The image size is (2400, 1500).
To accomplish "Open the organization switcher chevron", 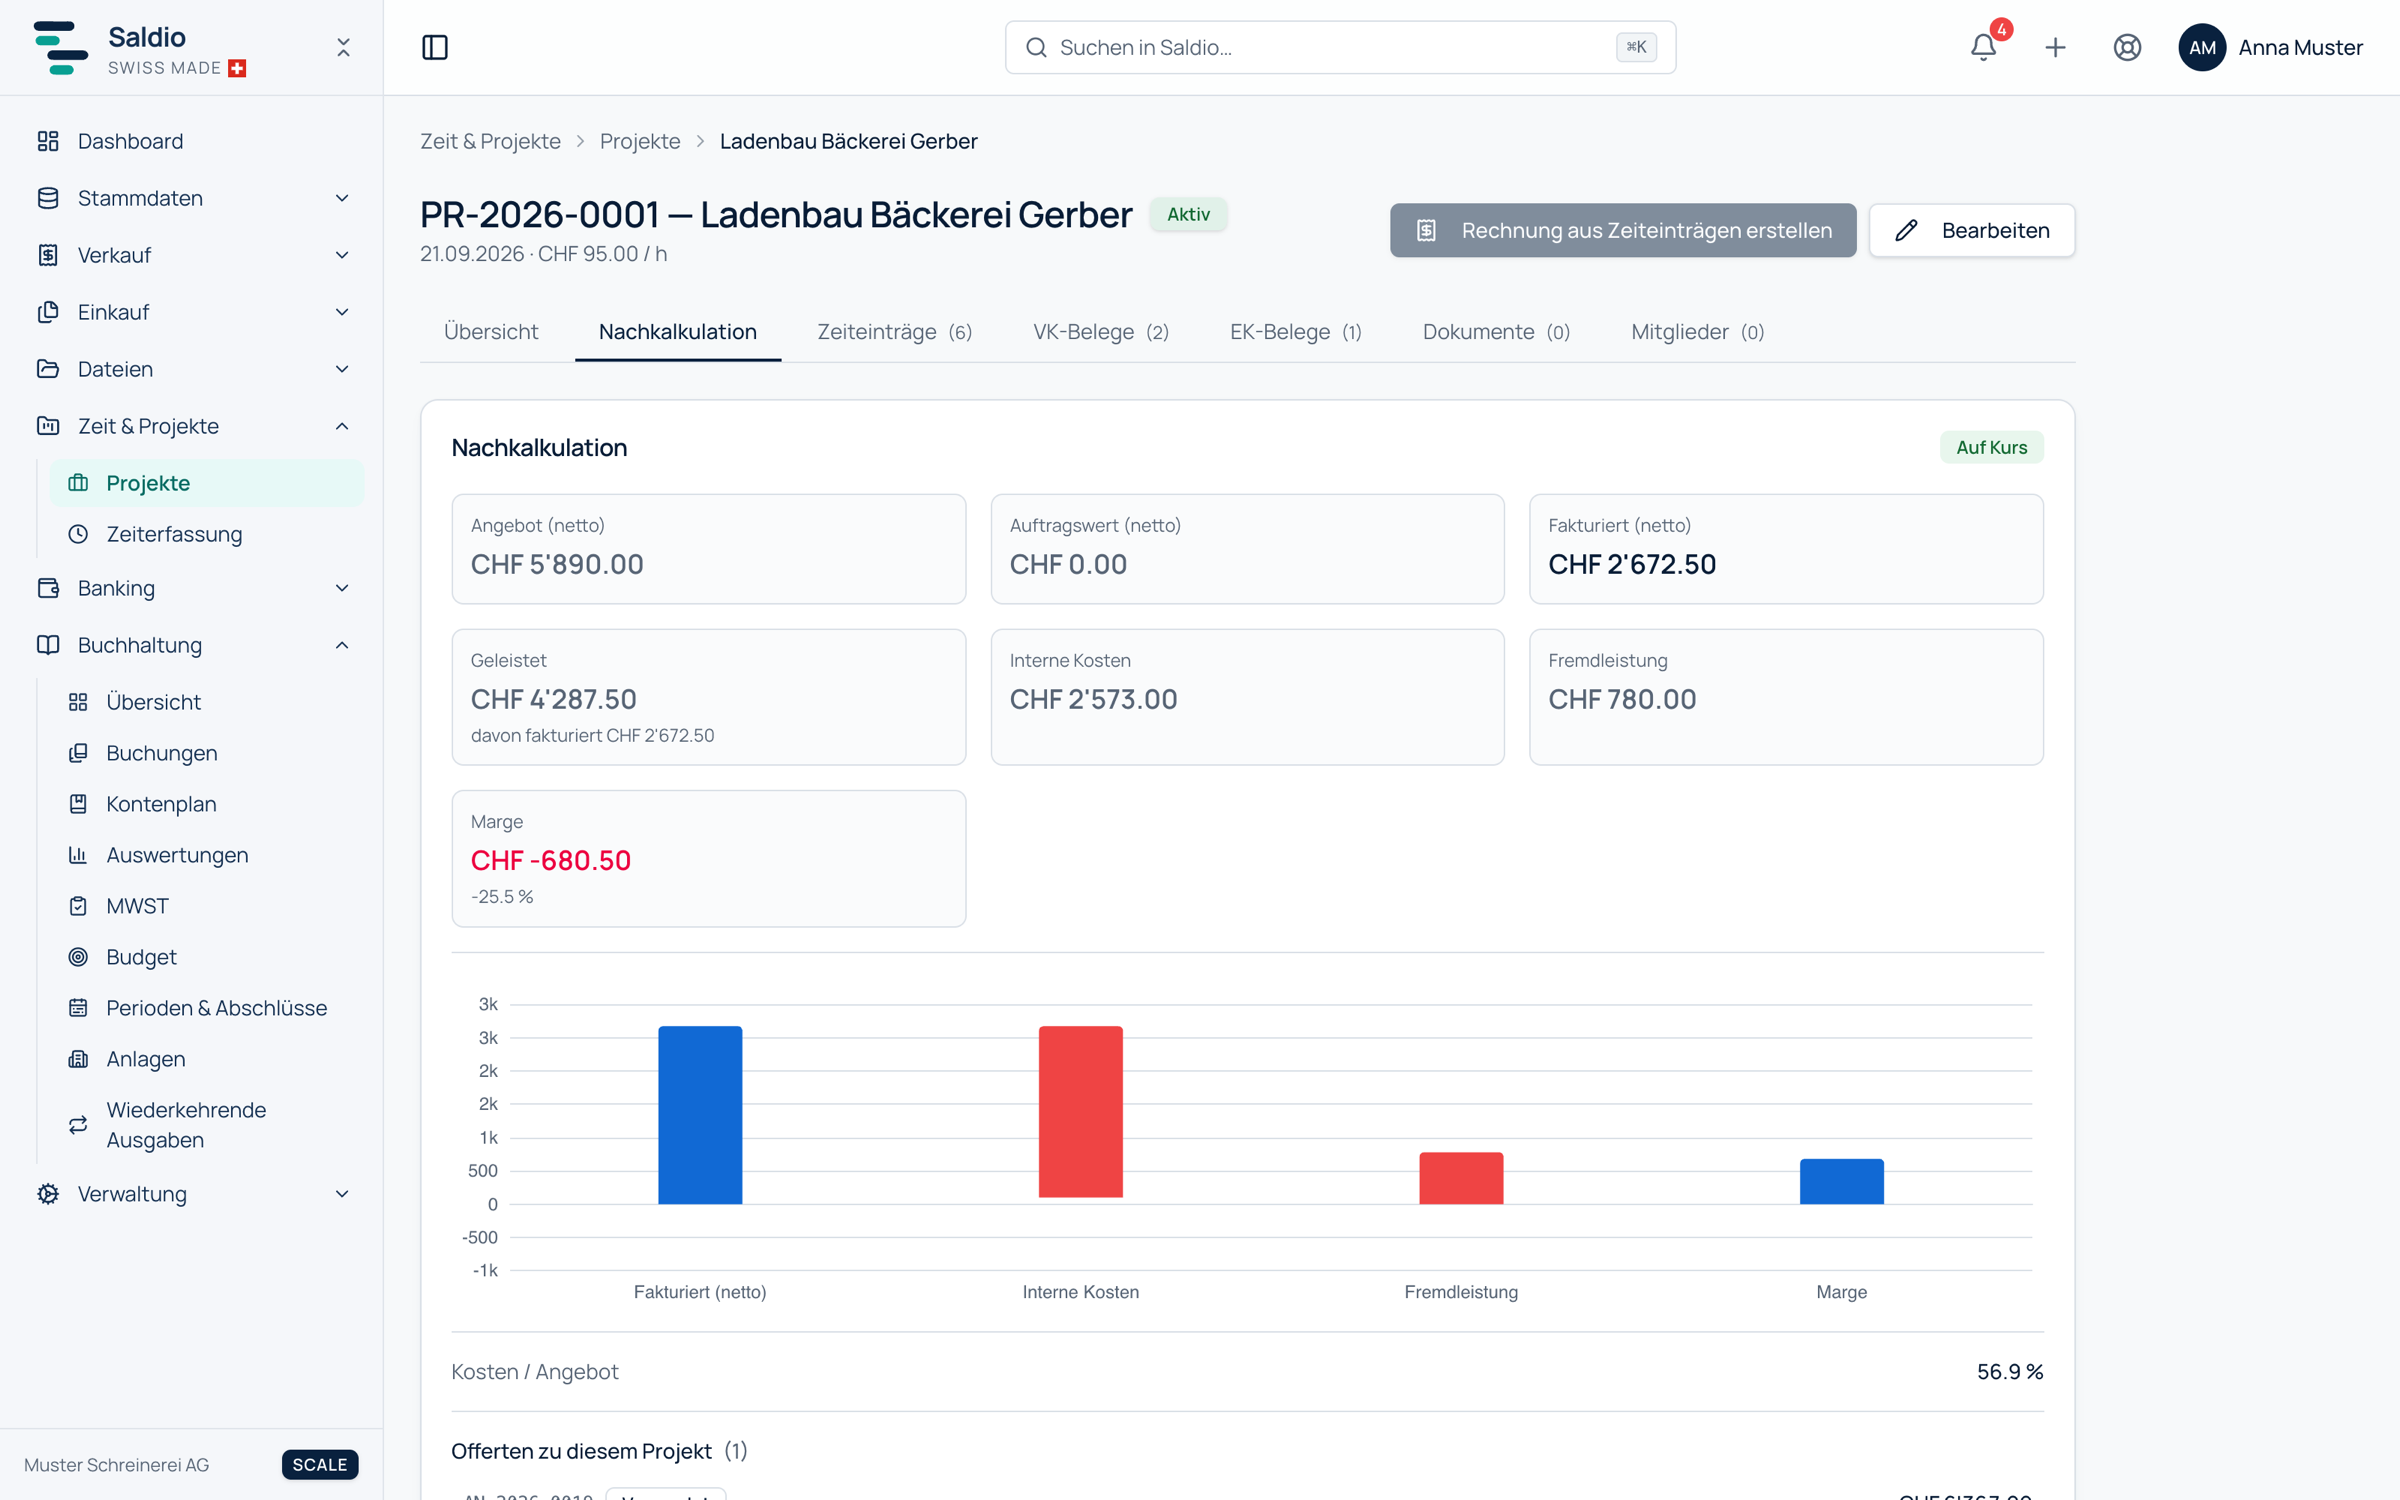I will (x=343, y=47).
